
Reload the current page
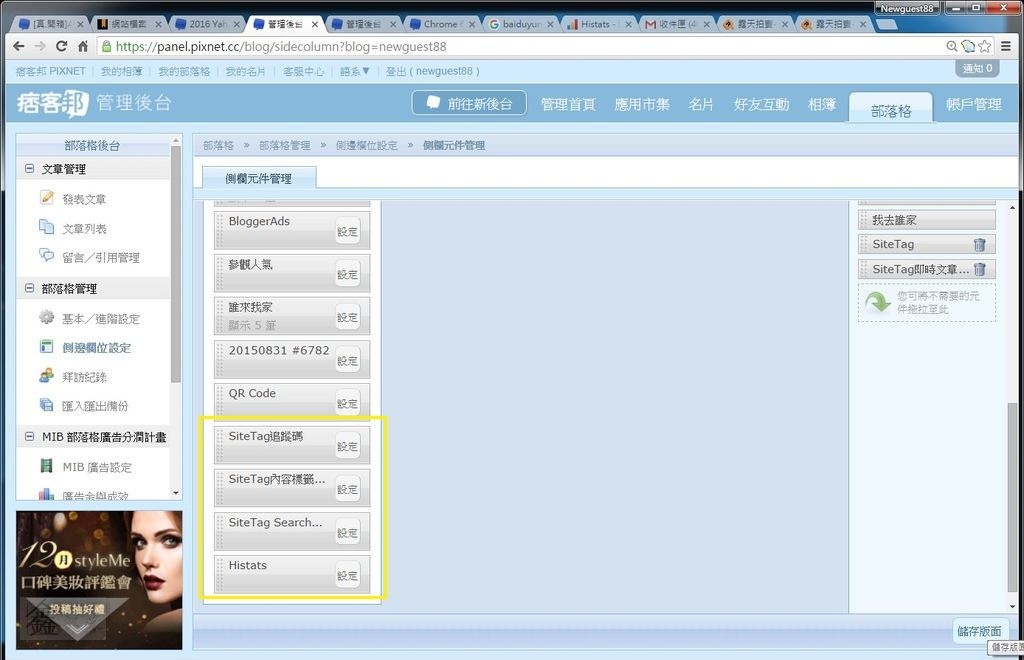(x=61, y=46)
